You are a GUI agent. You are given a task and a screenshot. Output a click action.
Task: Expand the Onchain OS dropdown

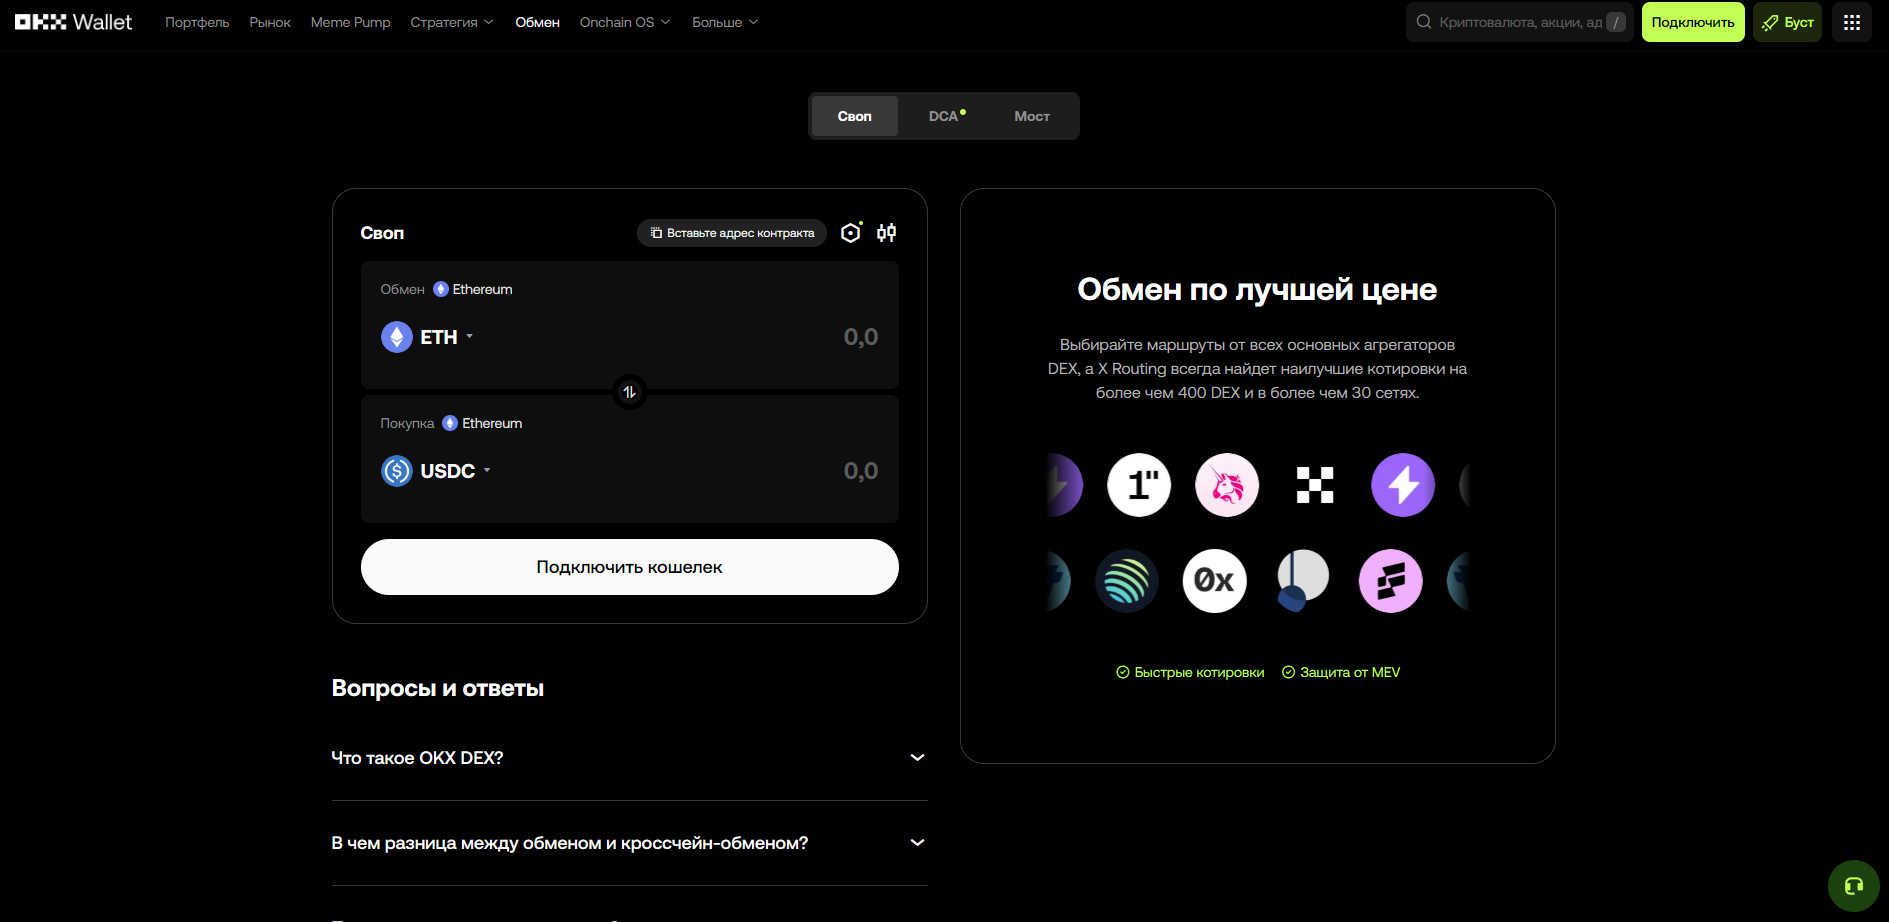coord(625,22)
